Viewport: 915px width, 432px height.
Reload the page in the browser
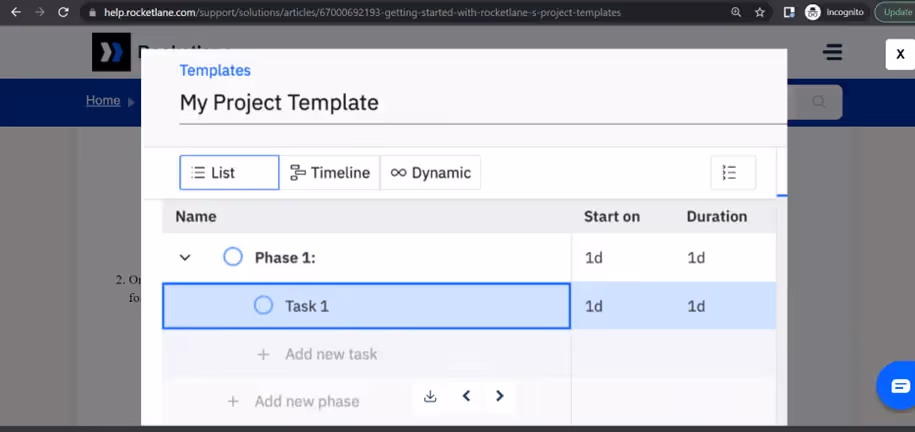pyautogui.click(x=64, y=12)
